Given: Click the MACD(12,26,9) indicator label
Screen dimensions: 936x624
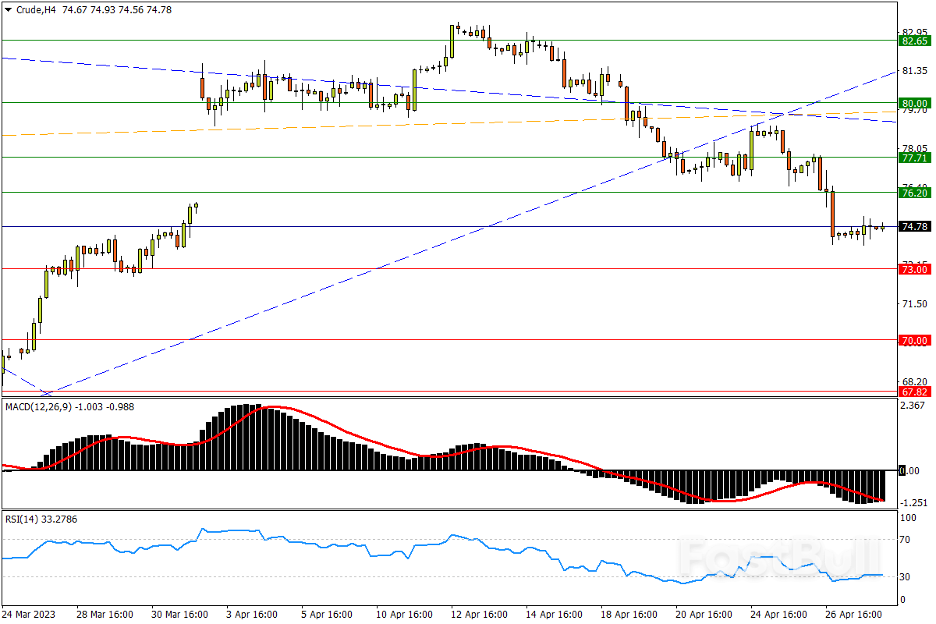Looking at the screenshot, I should 39,407.
